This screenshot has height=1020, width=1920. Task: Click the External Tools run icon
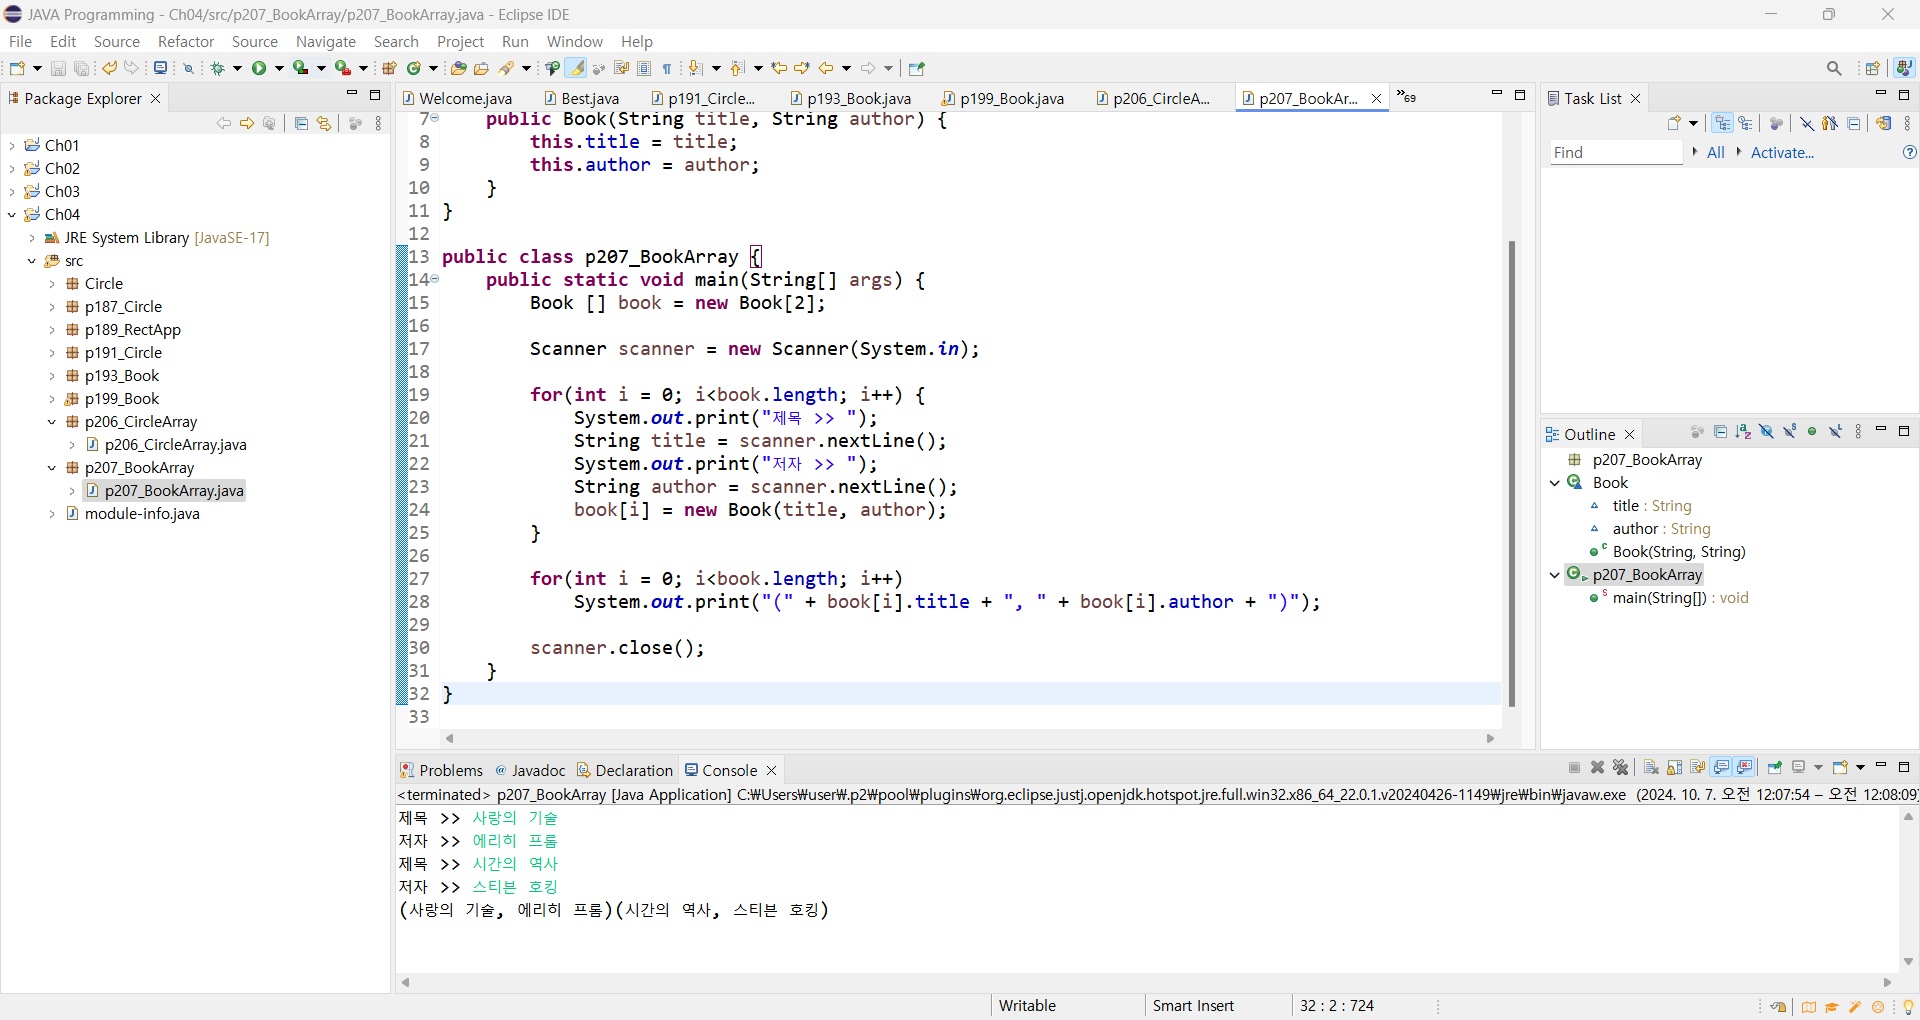click(342, 68)
